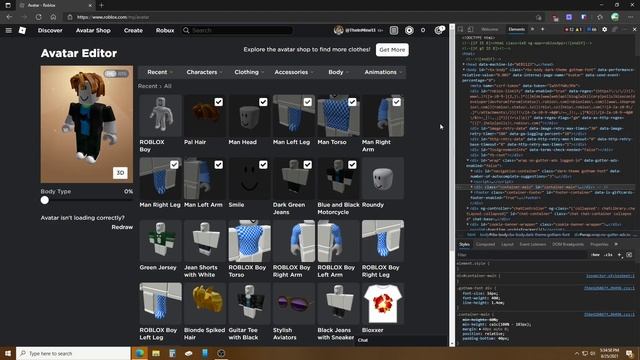
Task: Expand the Characters dropdown
Action: click(204, 72)
